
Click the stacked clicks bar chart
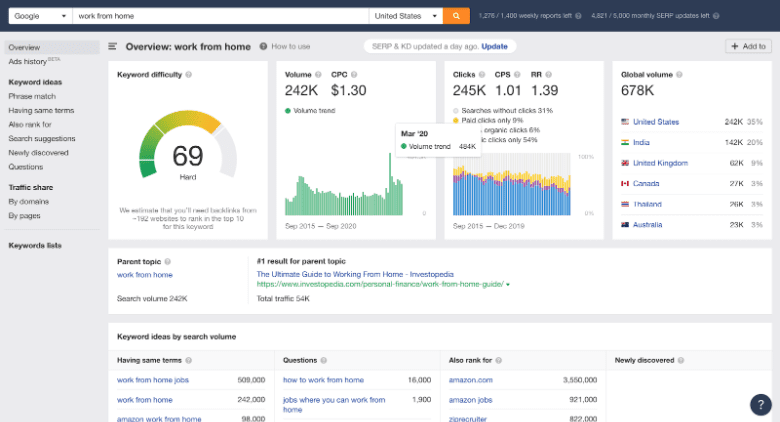(511, 185)
